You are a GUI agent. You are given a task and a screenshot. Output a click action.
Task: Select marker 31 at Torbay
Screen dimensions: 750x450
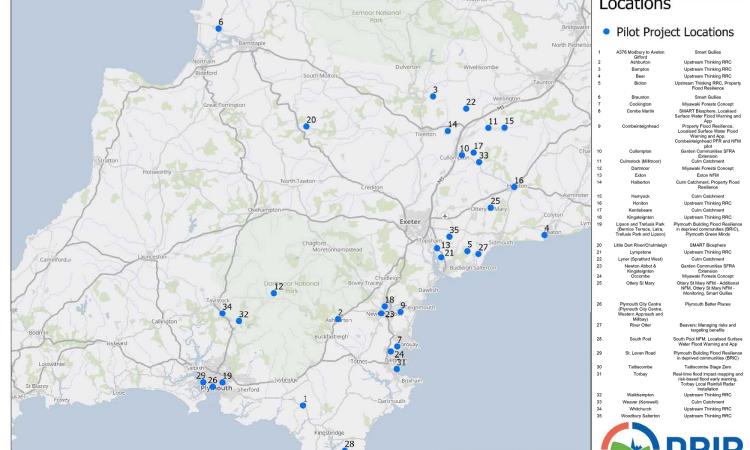tap(397, 369)
